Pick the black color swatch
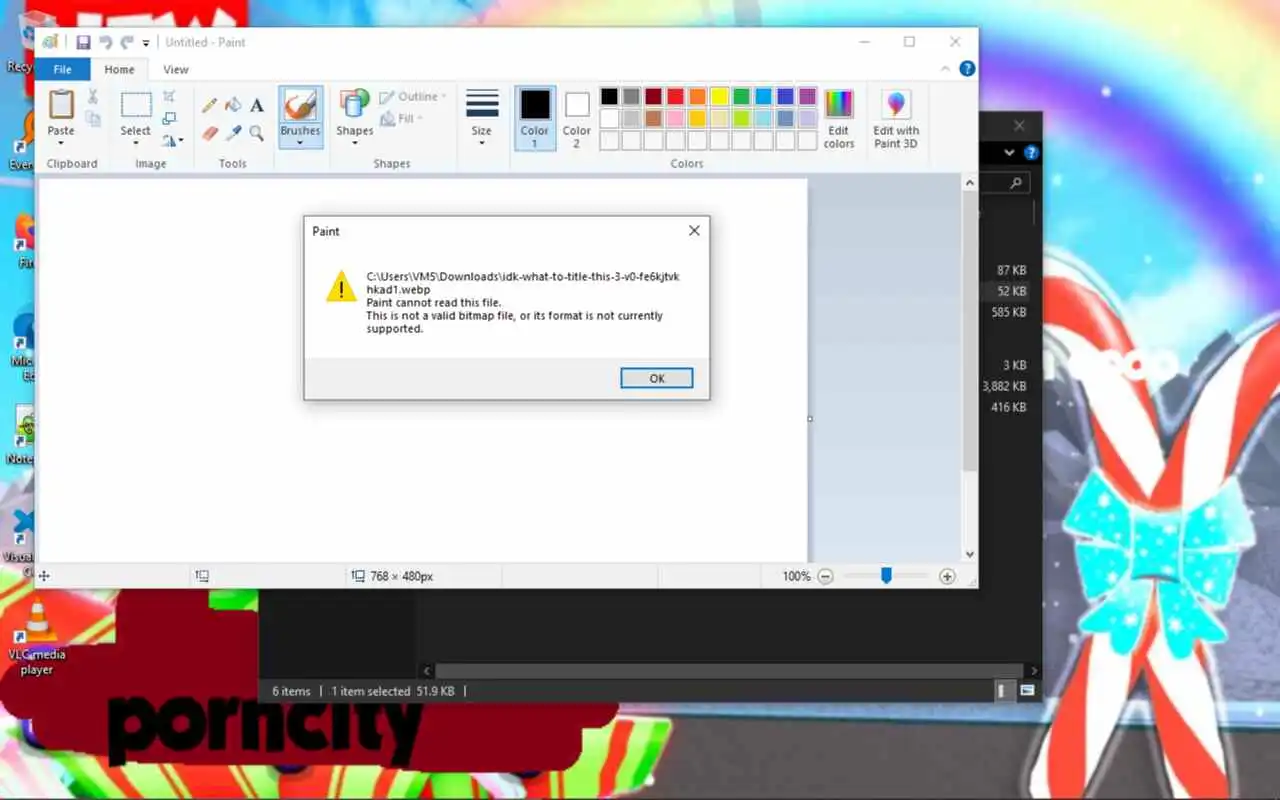Image resolution: width=1280 pixels, height=800 pixels. coord(609,97)
